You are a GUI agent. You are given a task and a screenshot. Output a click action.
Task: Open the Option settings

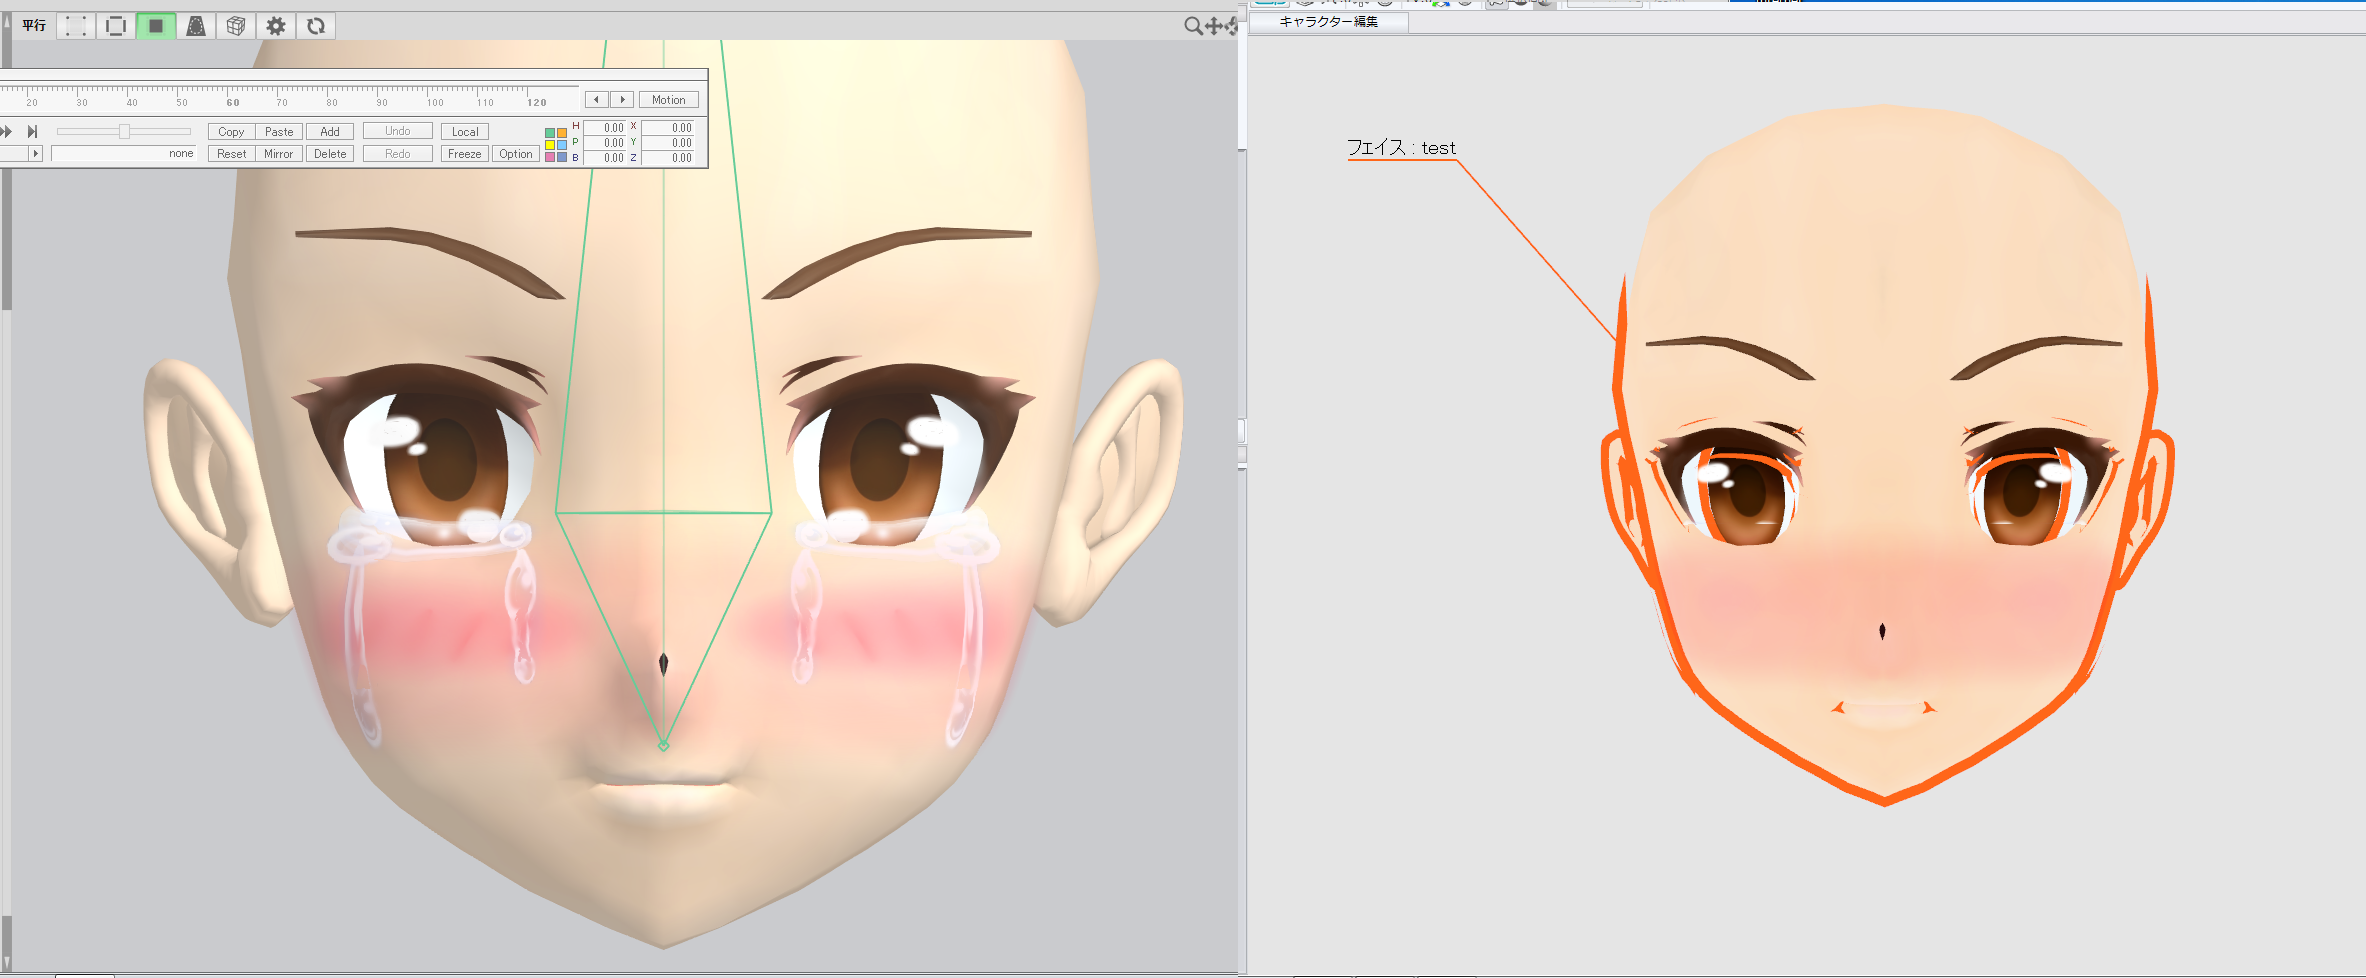(x=516, y=154)
